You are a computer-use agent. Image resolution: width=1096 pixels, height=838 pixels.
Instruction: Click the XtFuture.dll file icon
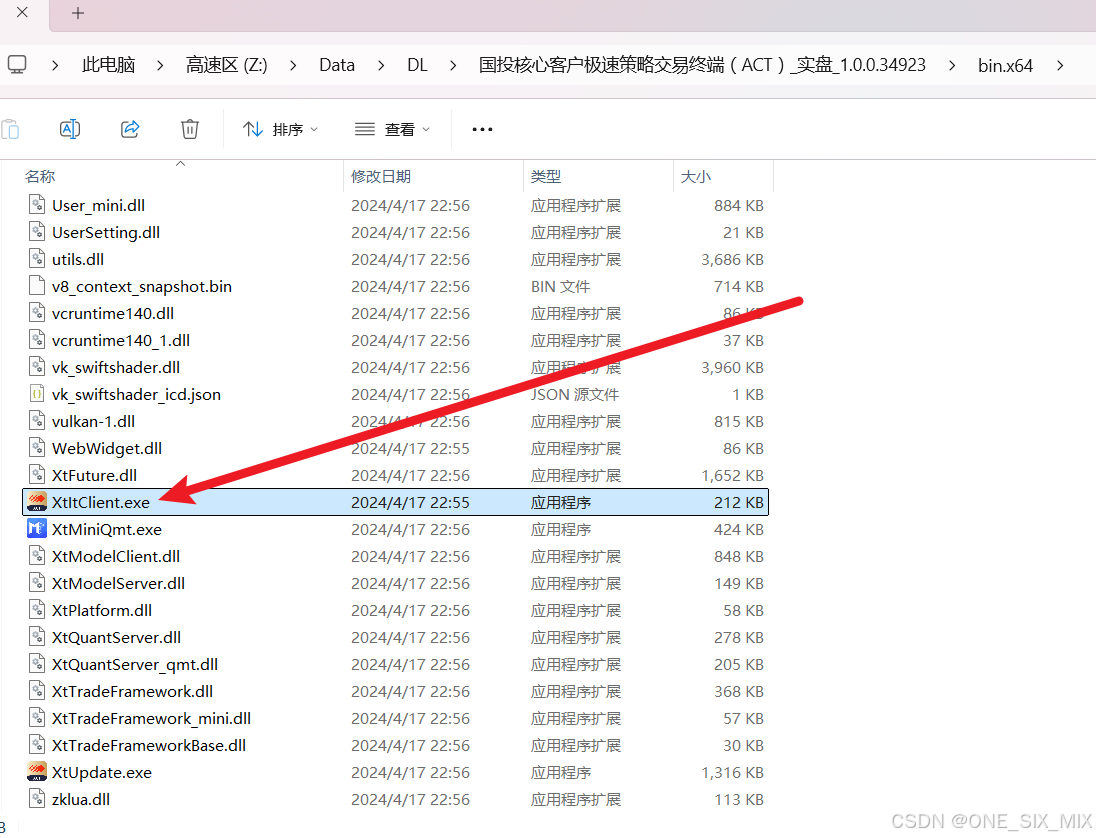[x=36, y=475]
